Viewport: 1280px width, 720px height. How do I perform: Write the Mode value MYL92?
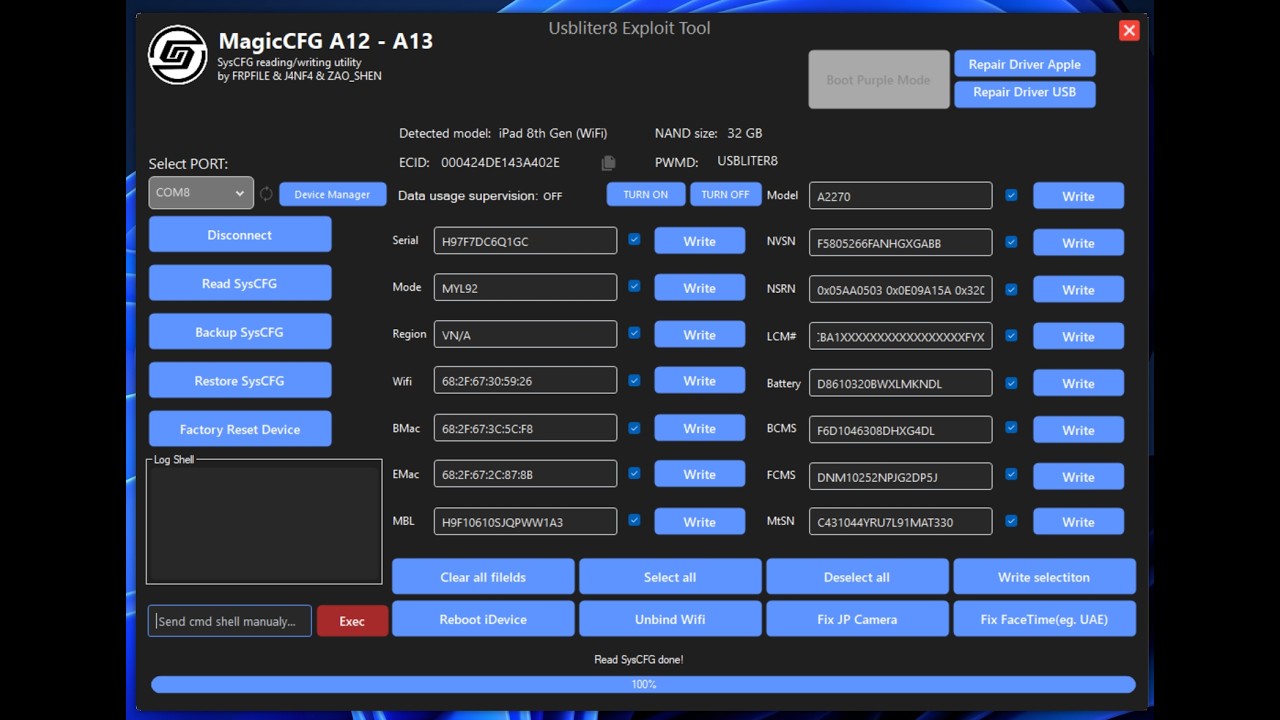coord(700,288)
